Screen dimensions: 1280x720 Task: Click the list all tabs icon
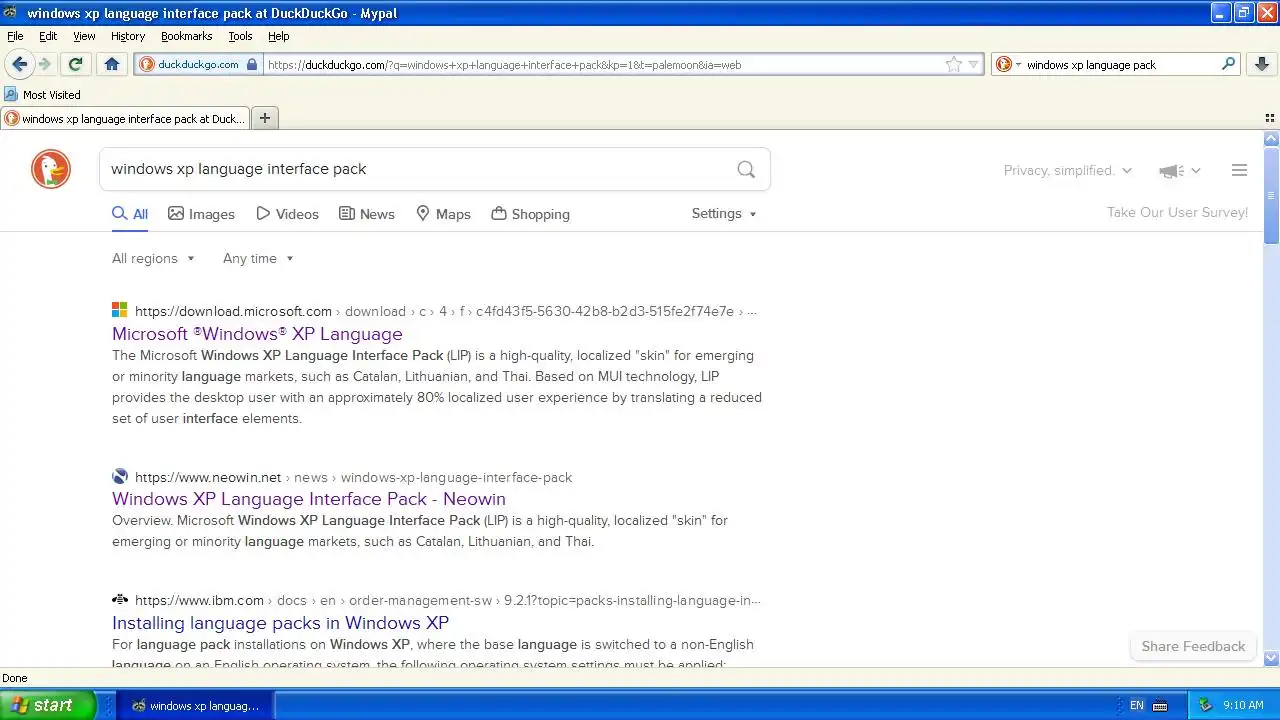pyautogui.click(x=1269, y=118)
